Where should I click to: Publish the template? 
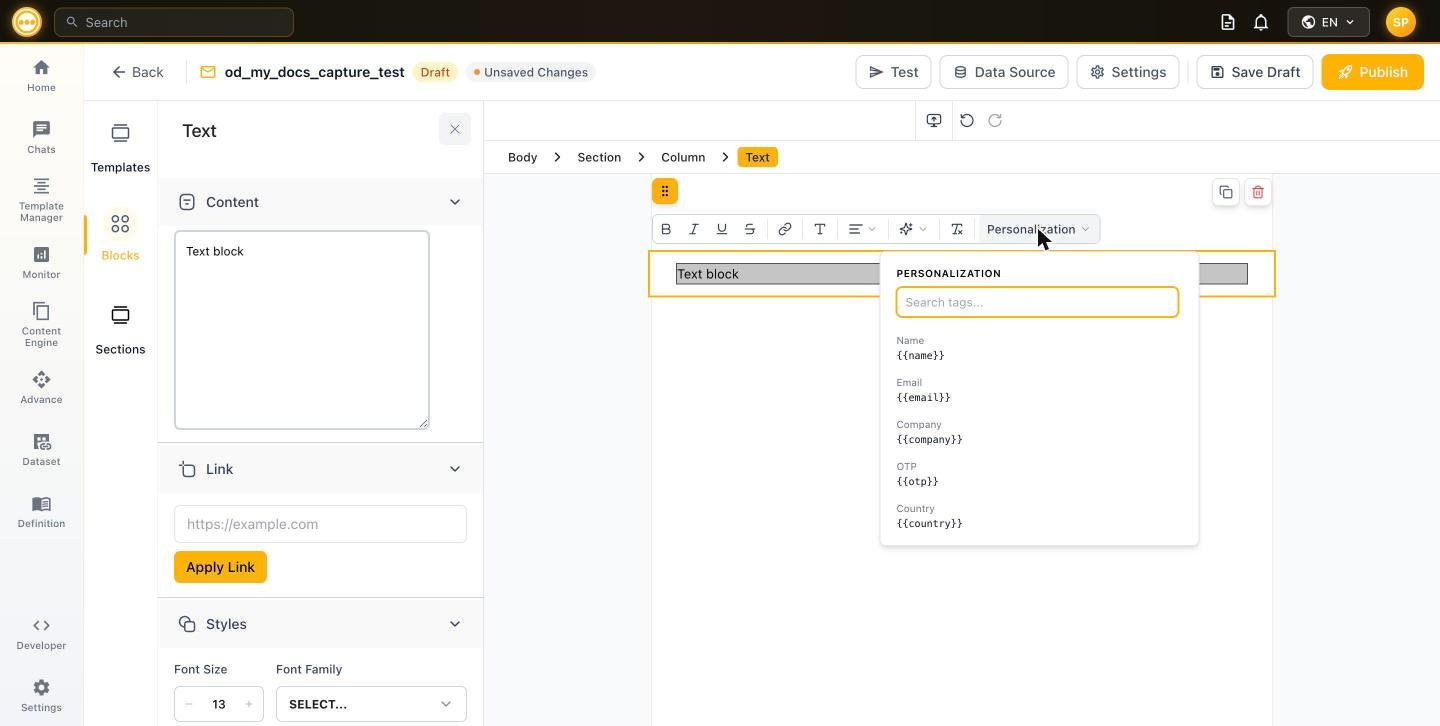point(1372,72)
